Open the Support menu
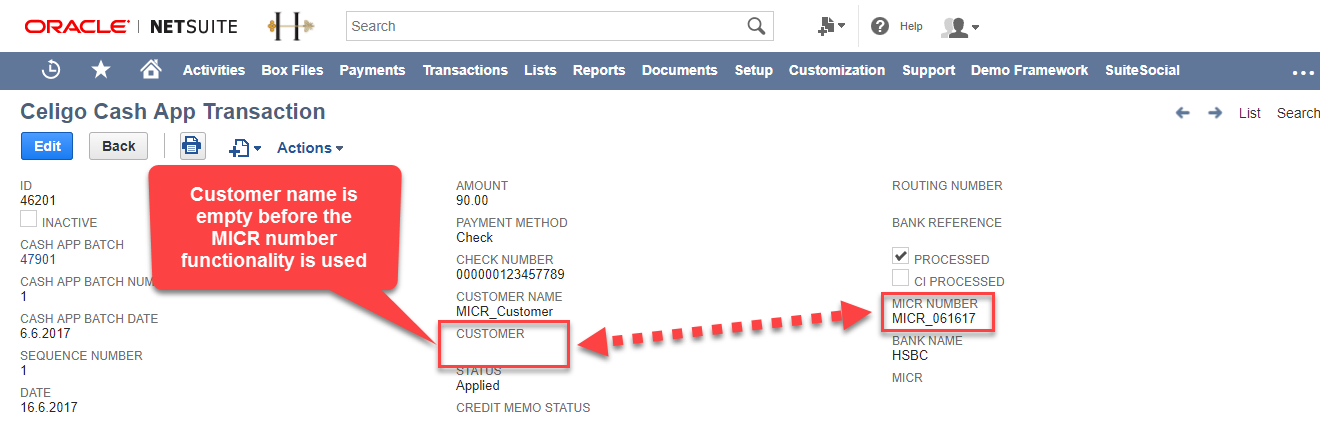This screenshot has height=434, width=1320. point(928,70)
